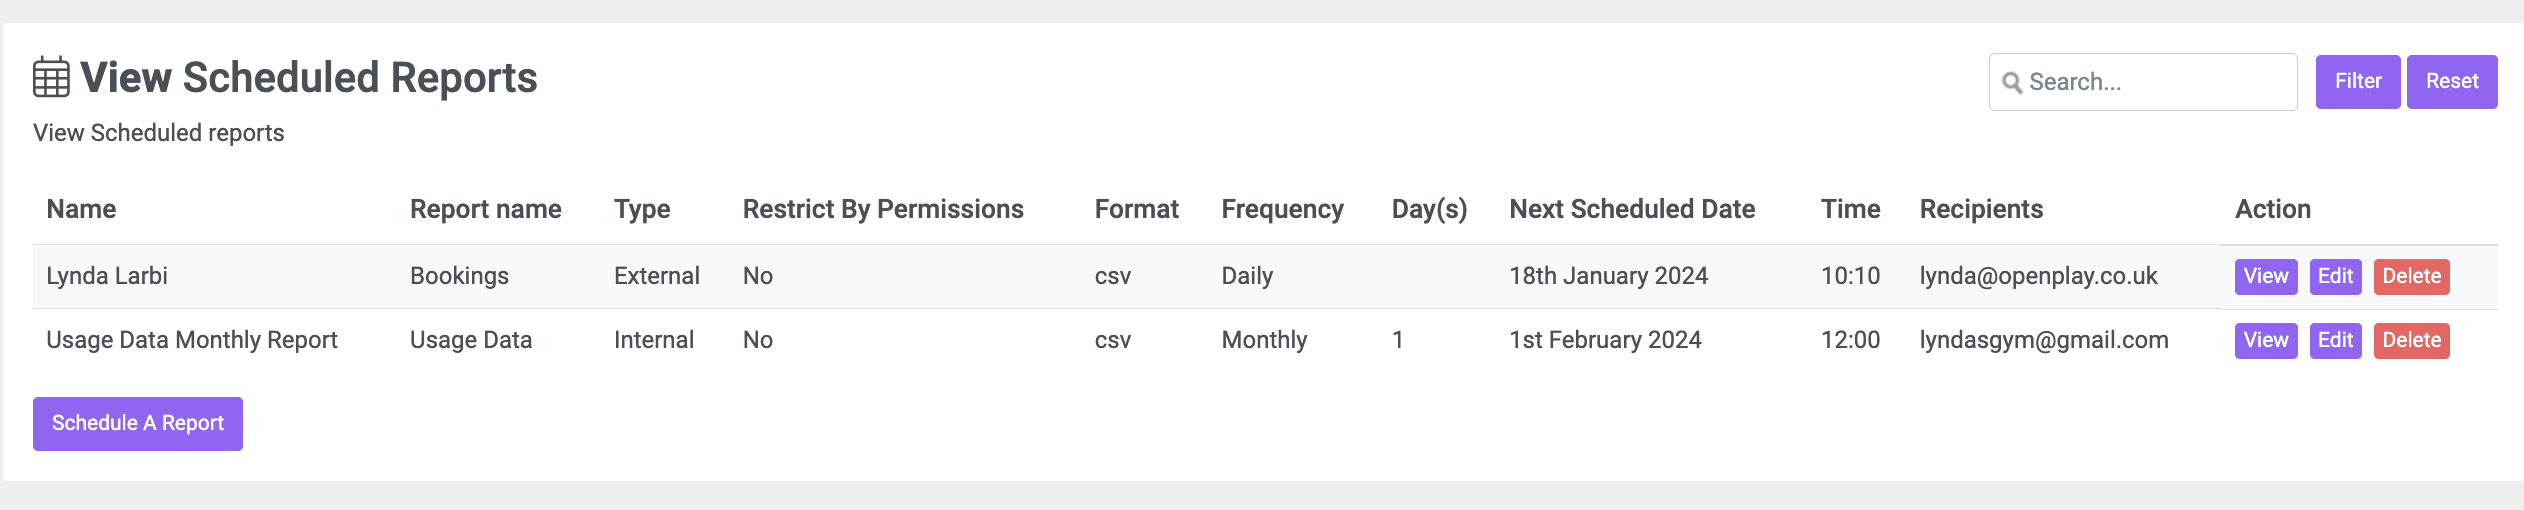This screenshot has height=510, width=2524.
Task: Click the magnifier icon in the search box
Action: pyautogui.click(x=2012, y=82)
